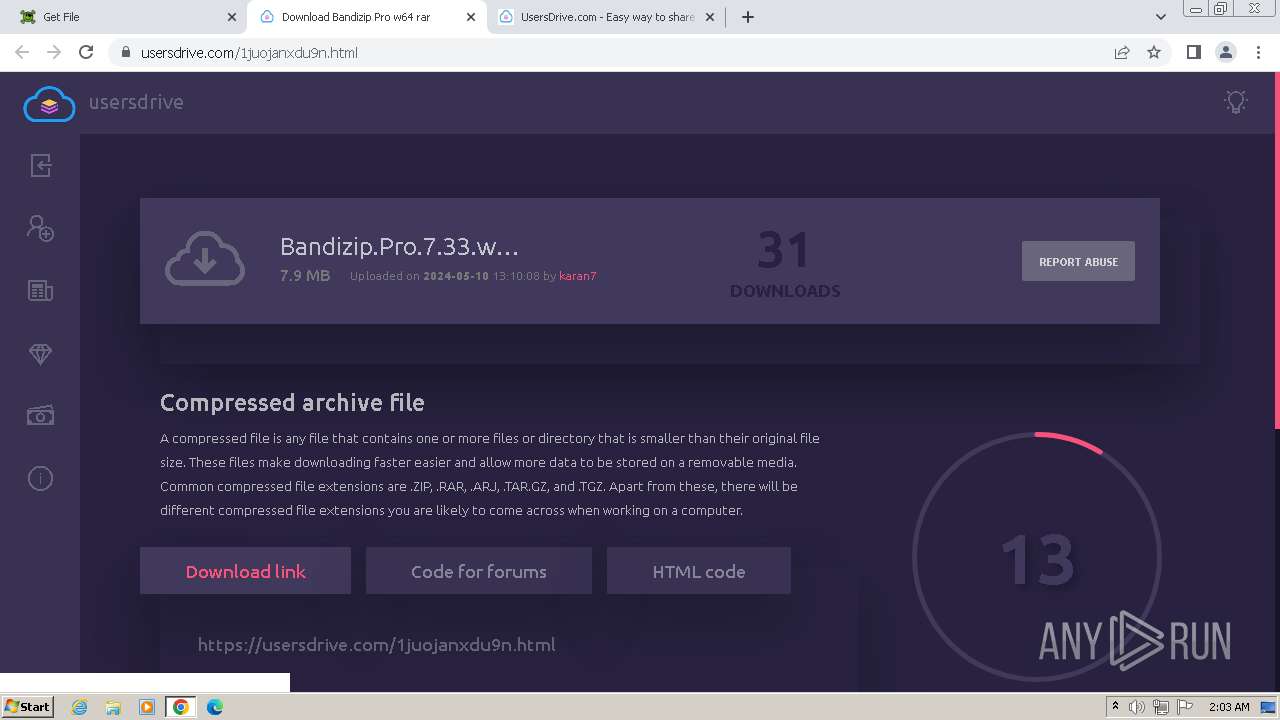Open the news sidebar icon
Image resolution: width=1280 pixels, height=720 pixels.
(40, 291)
